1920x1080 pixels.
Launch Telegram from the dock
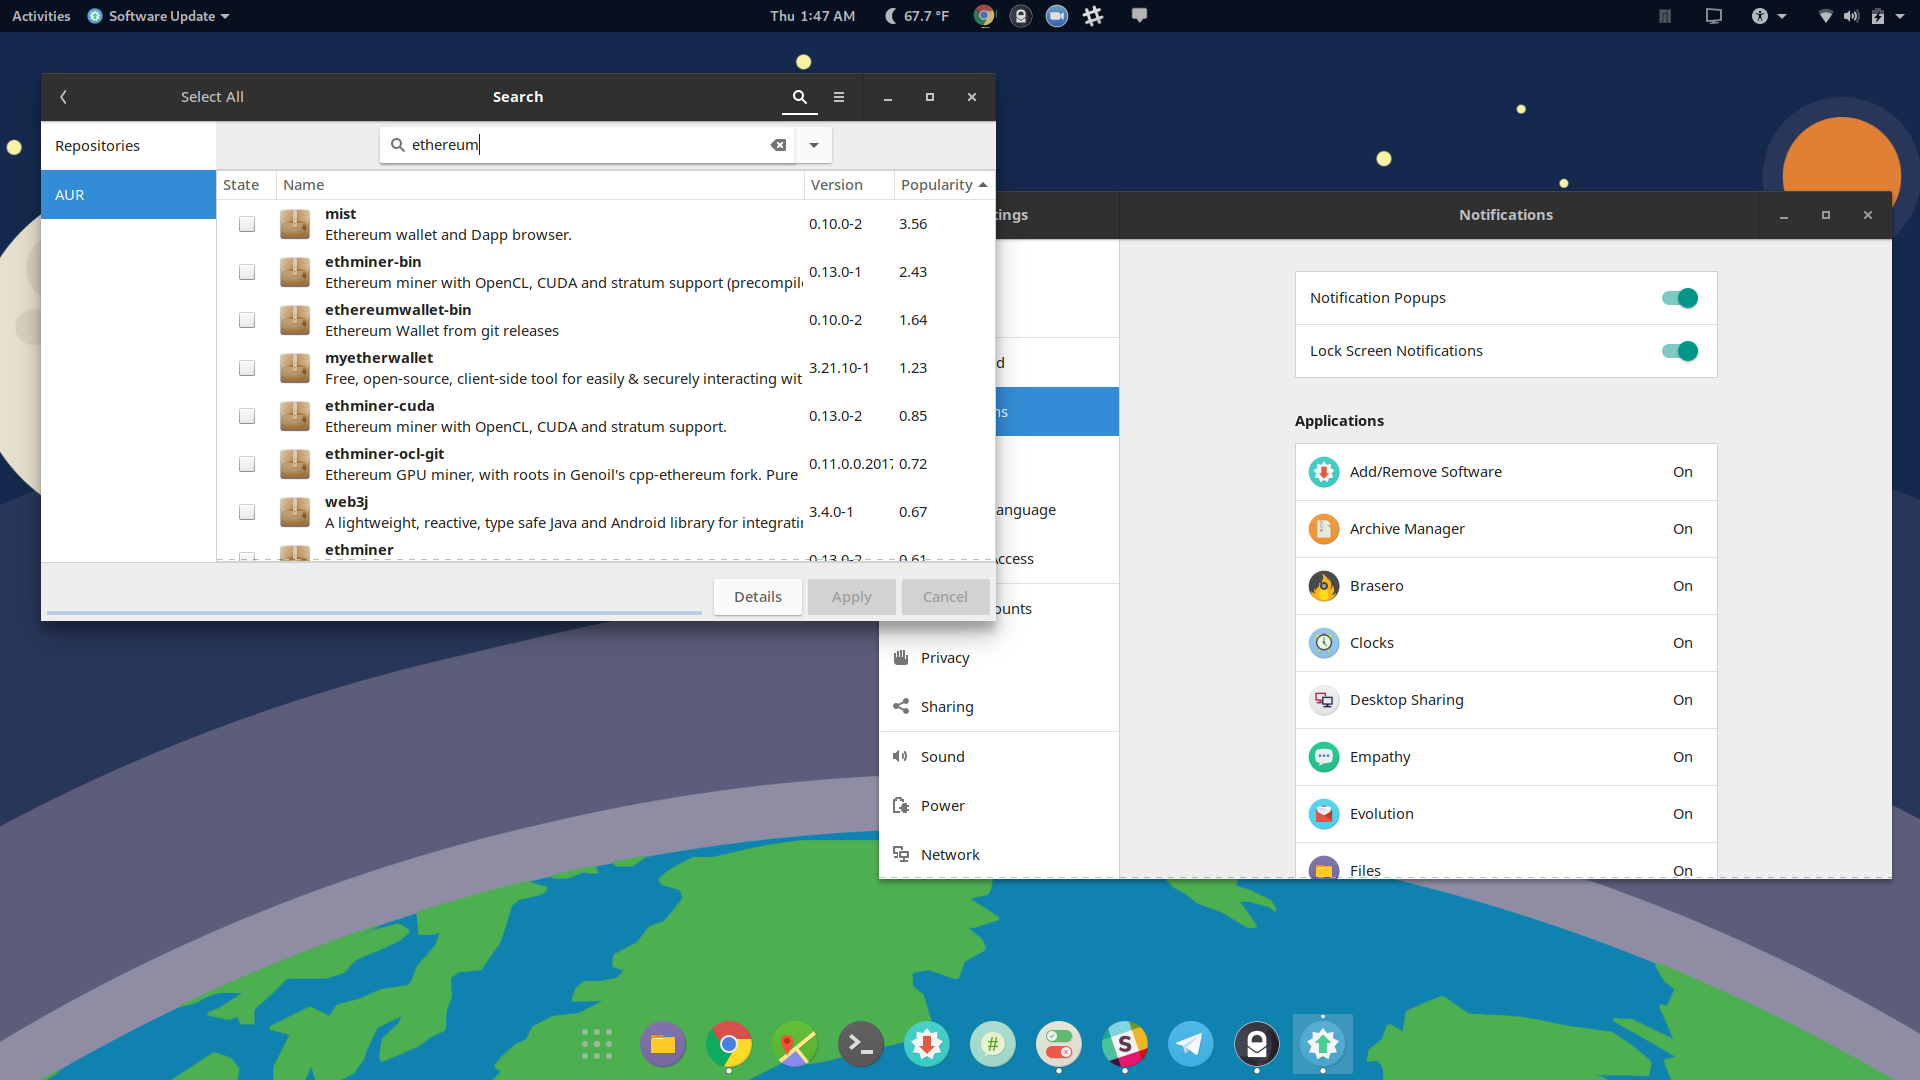pyautogui.click(x=1190, y=1044)
